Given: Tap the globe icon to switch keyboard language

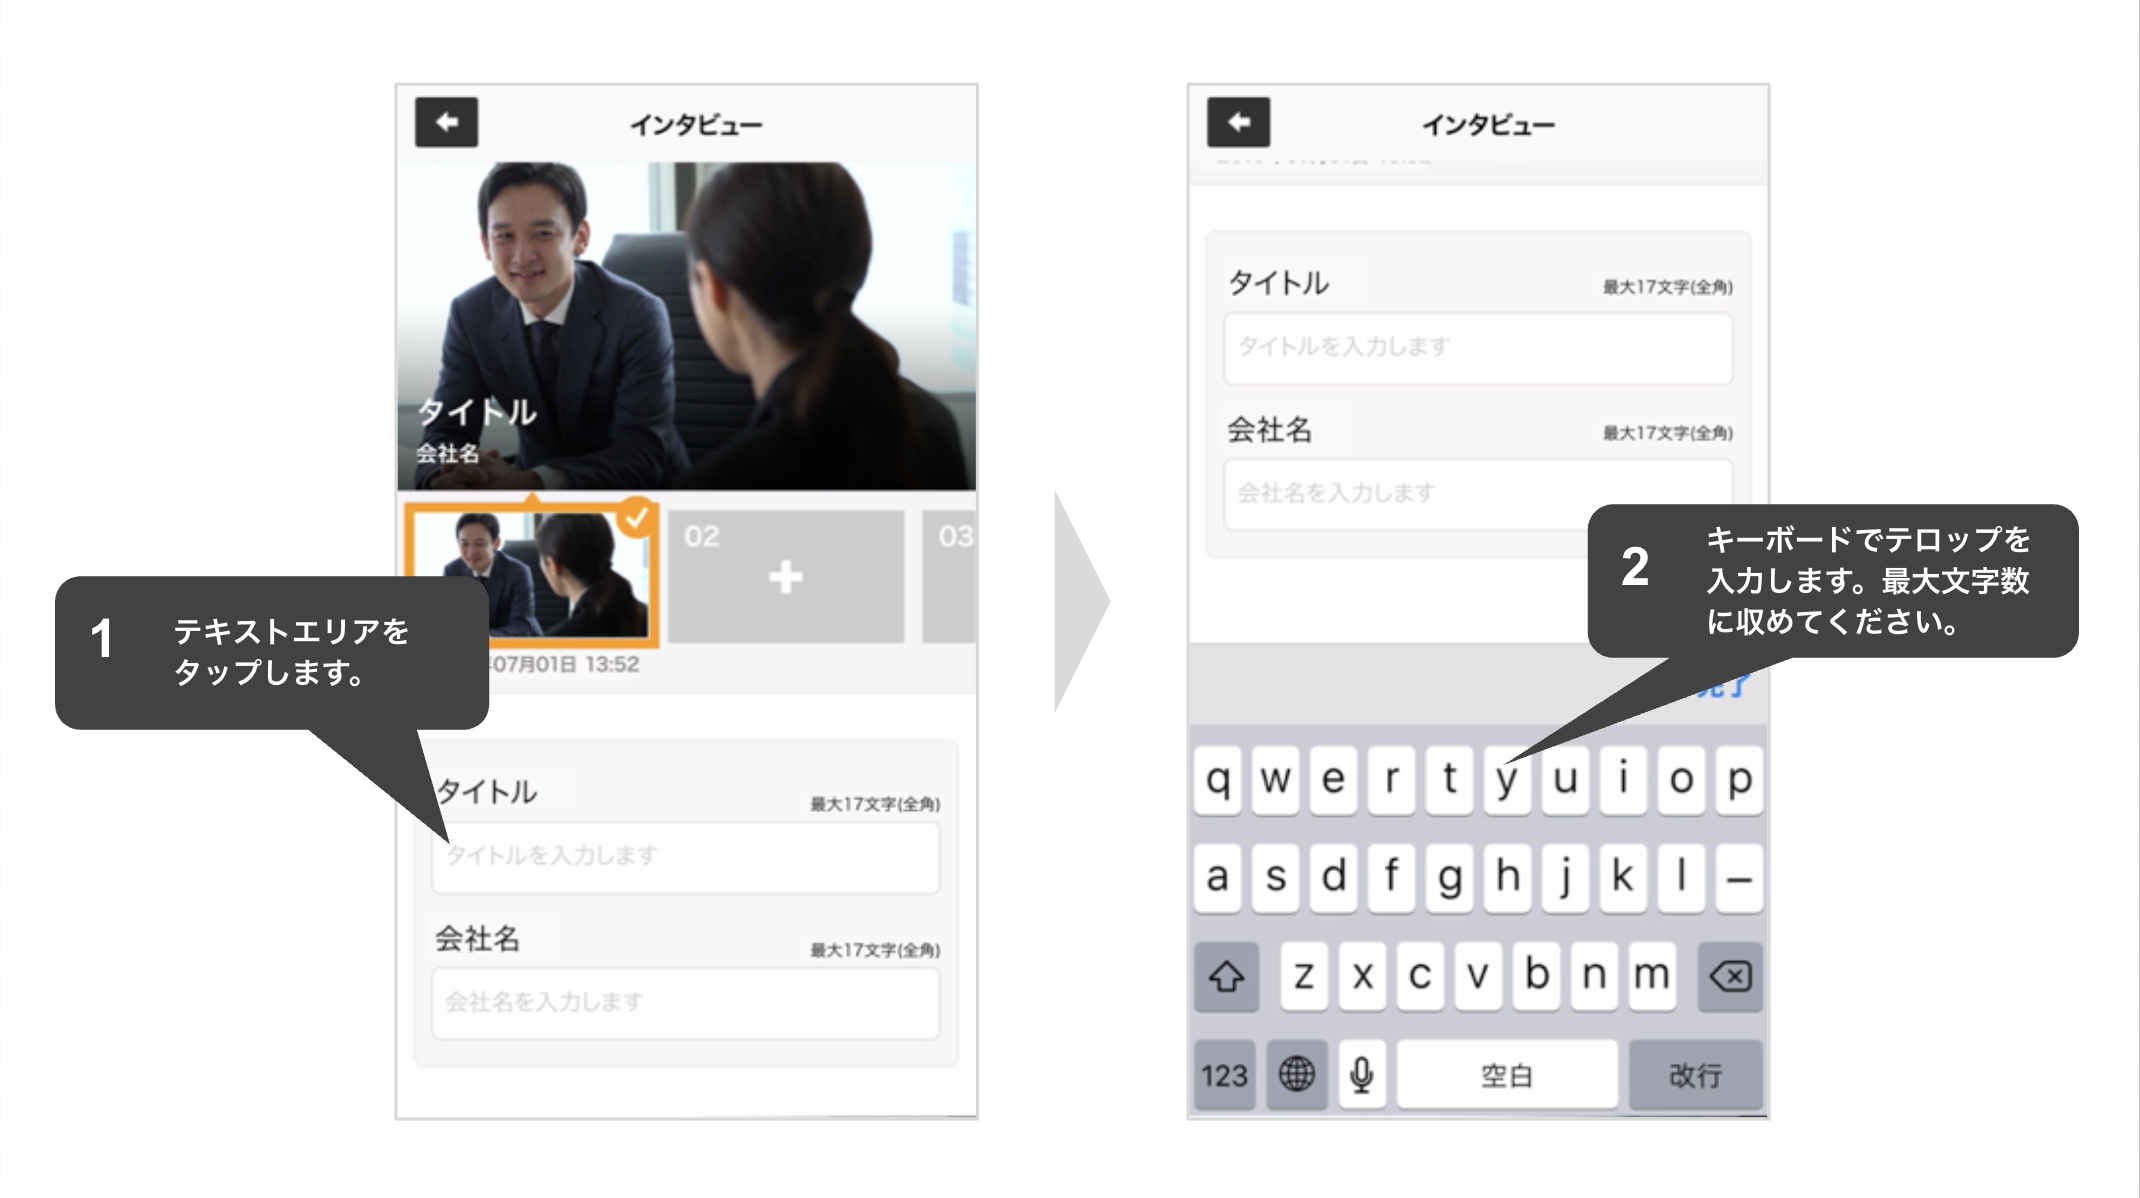Looking at the screenshot, I should pos(1298,1075).
